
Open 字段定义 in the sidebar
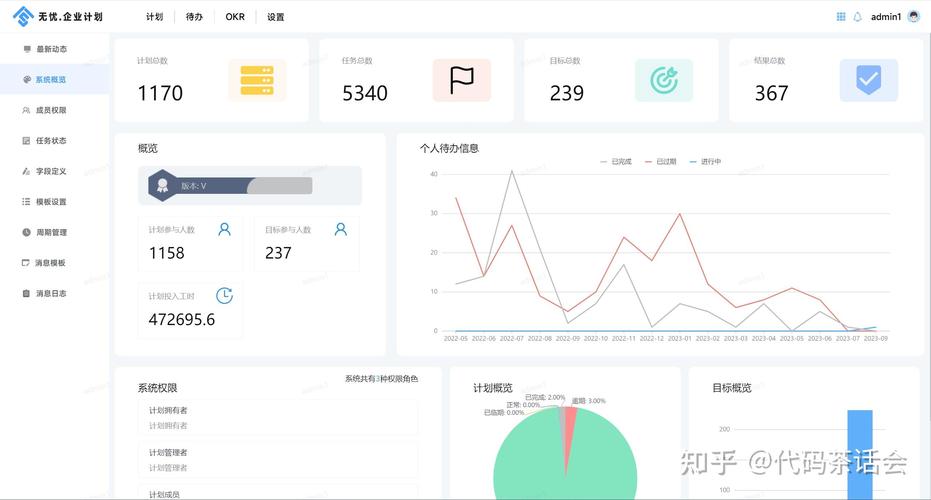pyautogui.click(x=54, y=171)
